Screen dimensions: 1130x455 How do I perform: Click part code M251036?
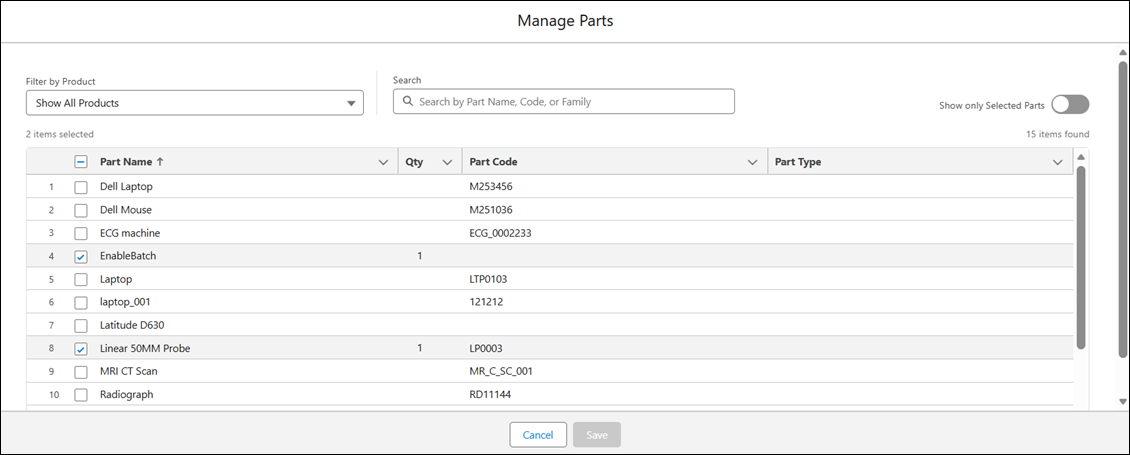coord(491,210)
